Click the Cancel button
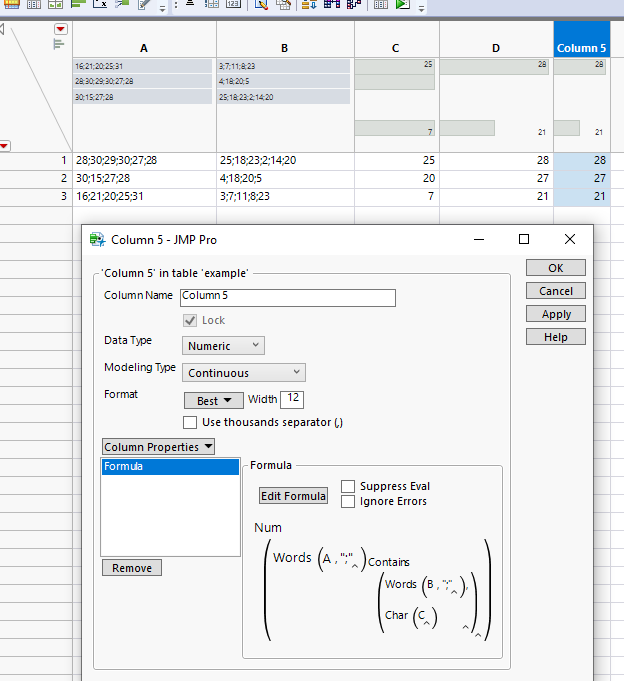Screen dimensions: 624x681 556,291
